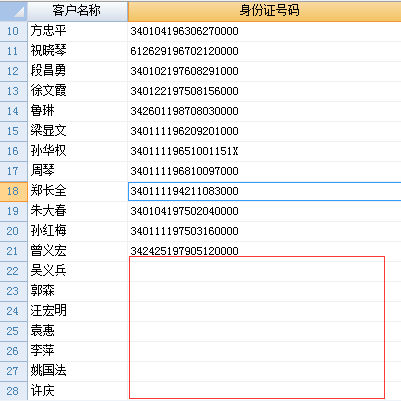Click the active ID cell 340111194211083000
The width and height of the screenshot is (401, 401).
[x=265, y=191]
